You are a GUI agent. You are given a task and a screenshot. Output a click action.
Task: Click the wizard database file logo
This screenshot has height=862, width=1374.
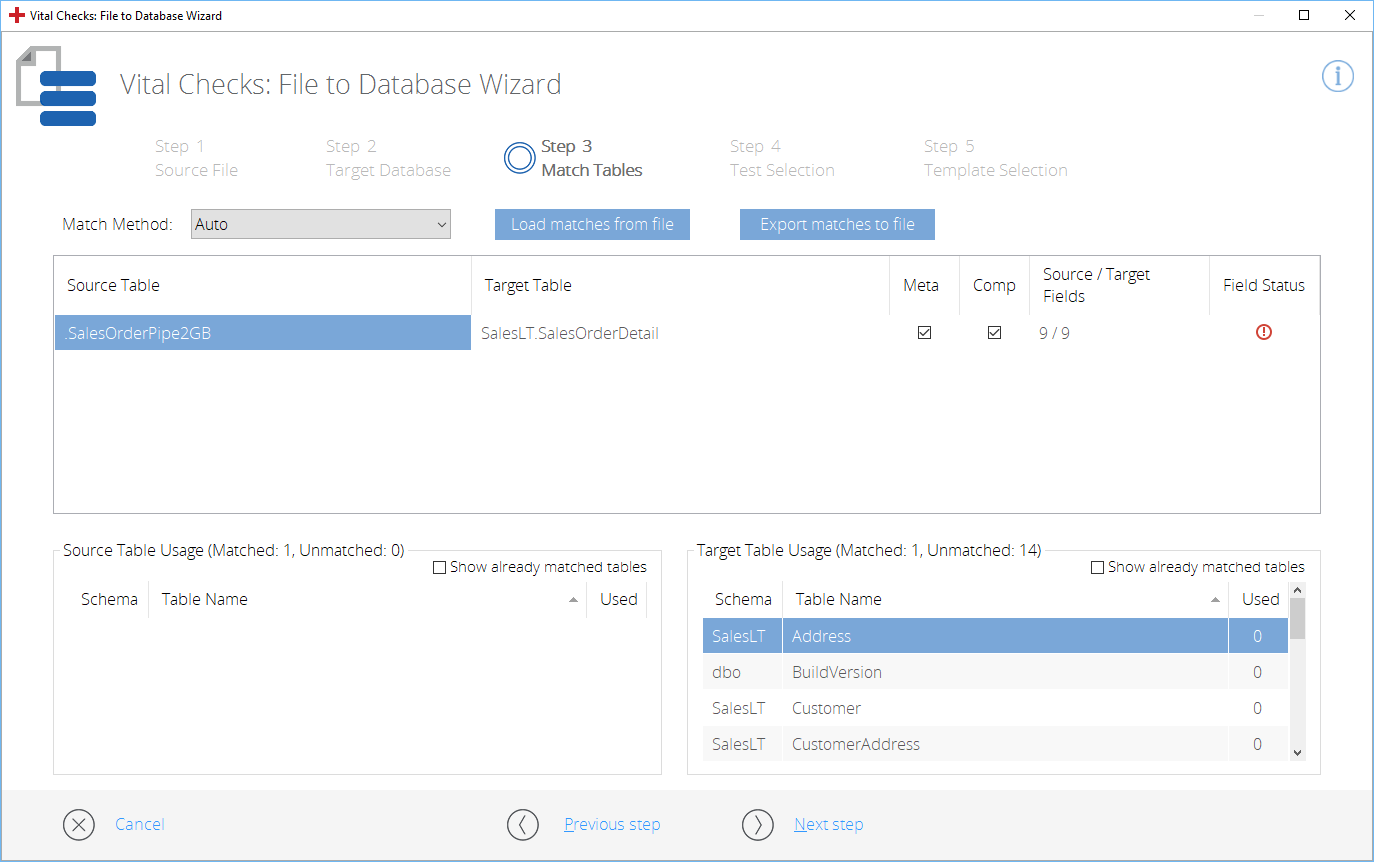coord(56,88)
